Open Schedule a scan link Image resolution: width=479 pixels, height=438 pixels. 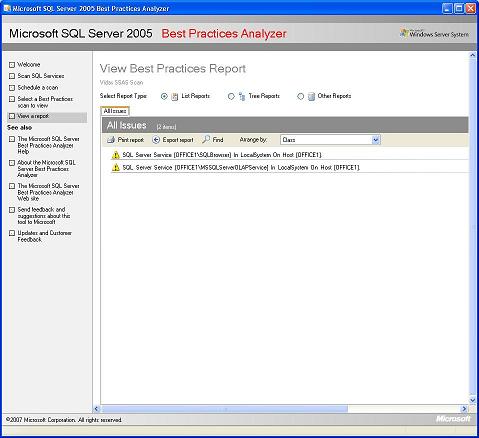[38, 88]
